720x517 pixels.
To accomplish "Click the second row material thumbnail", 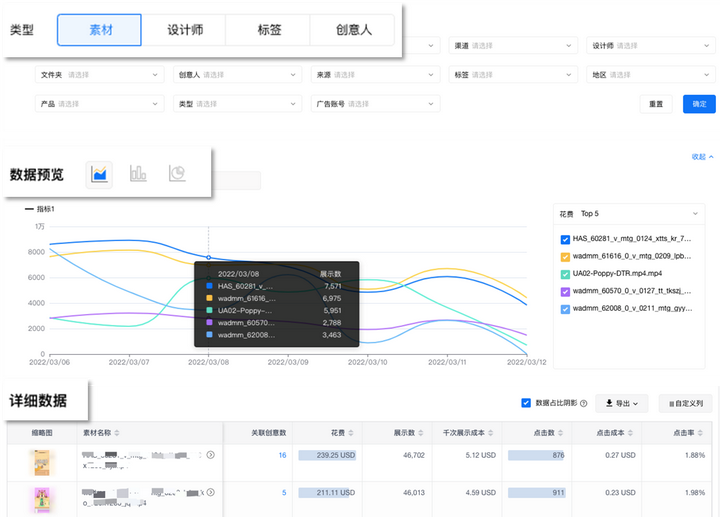I will point(42,500).
